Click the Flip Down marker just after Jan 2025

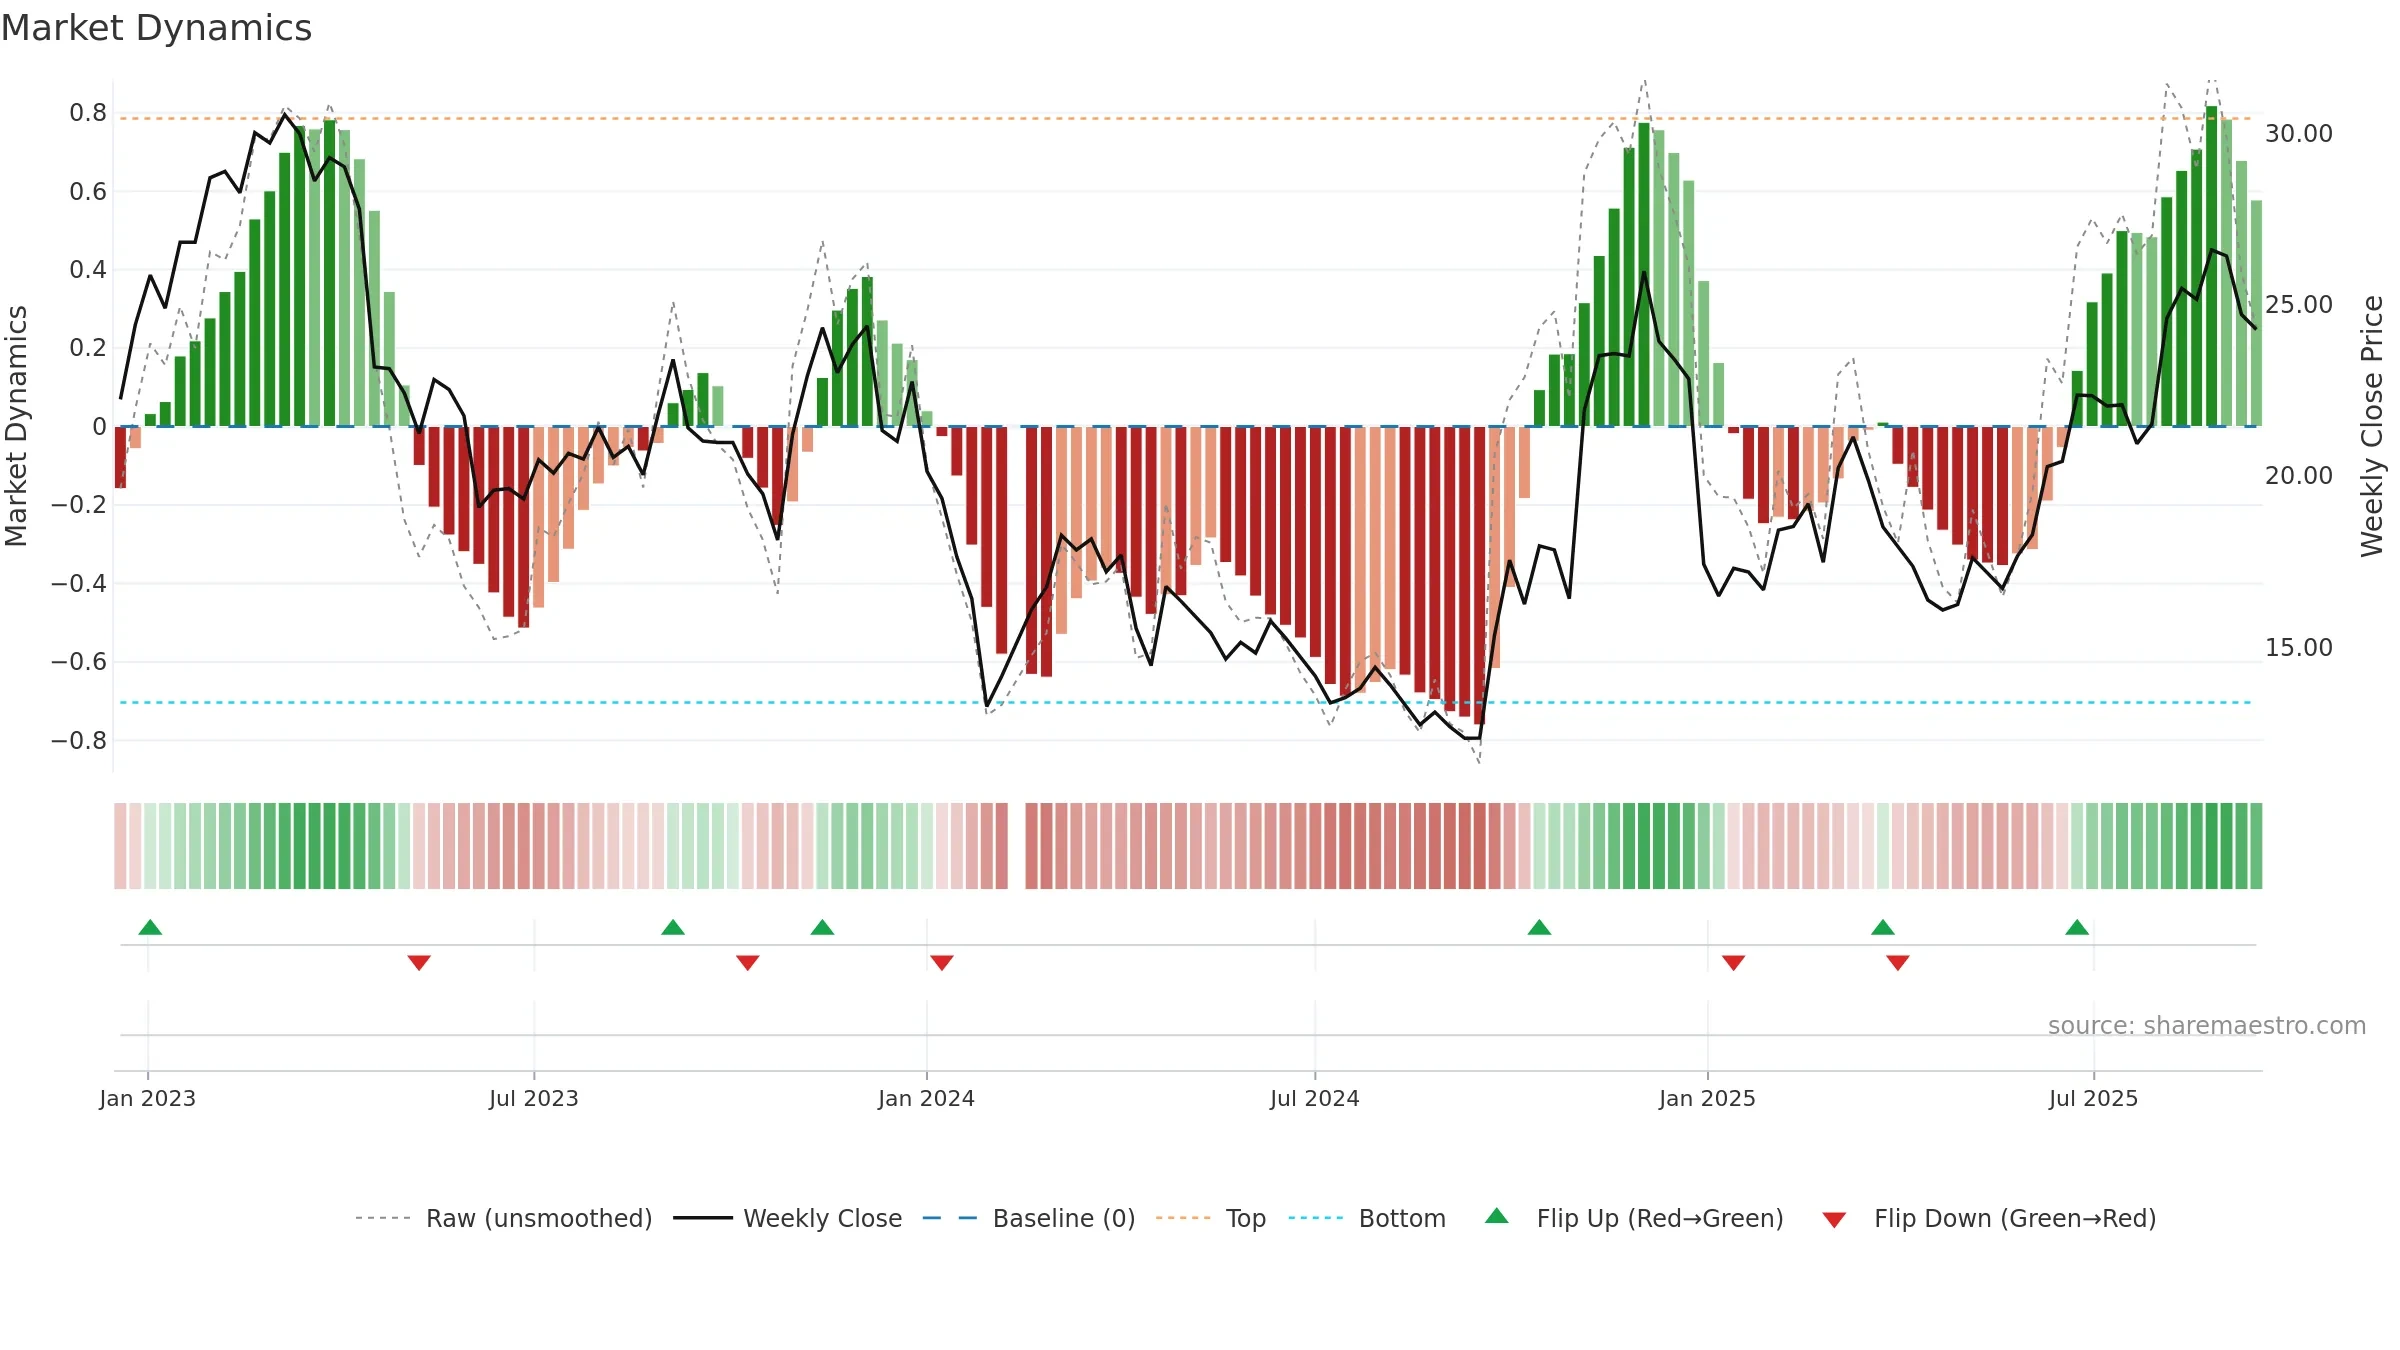pyautogui.click(x=1734, y=963)
